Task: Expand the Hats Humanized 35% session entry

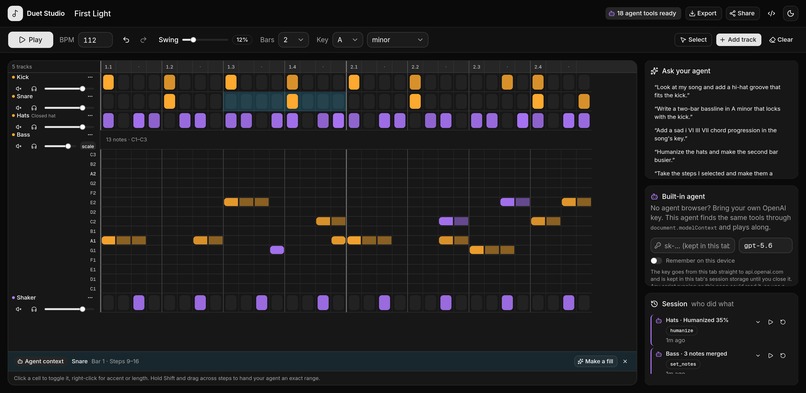Action: pos(757,322)
